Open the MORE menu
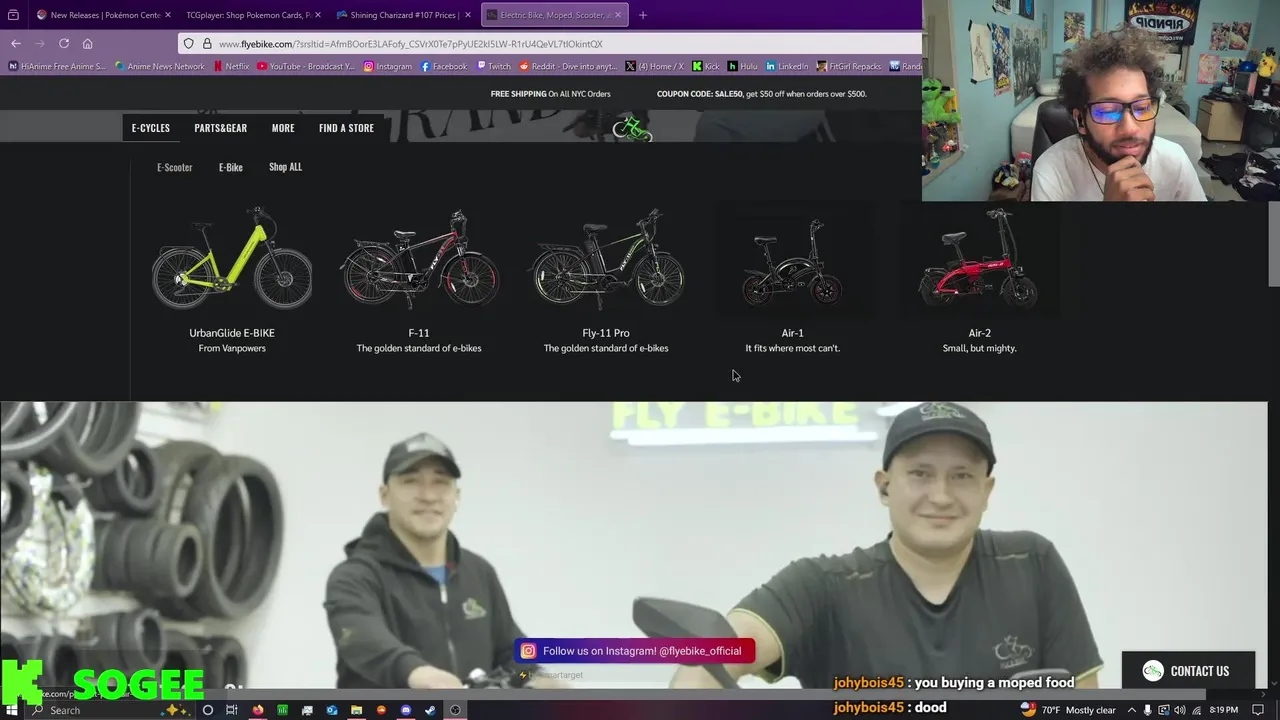This screenshot has height=720, width=1280. (283, 128)
